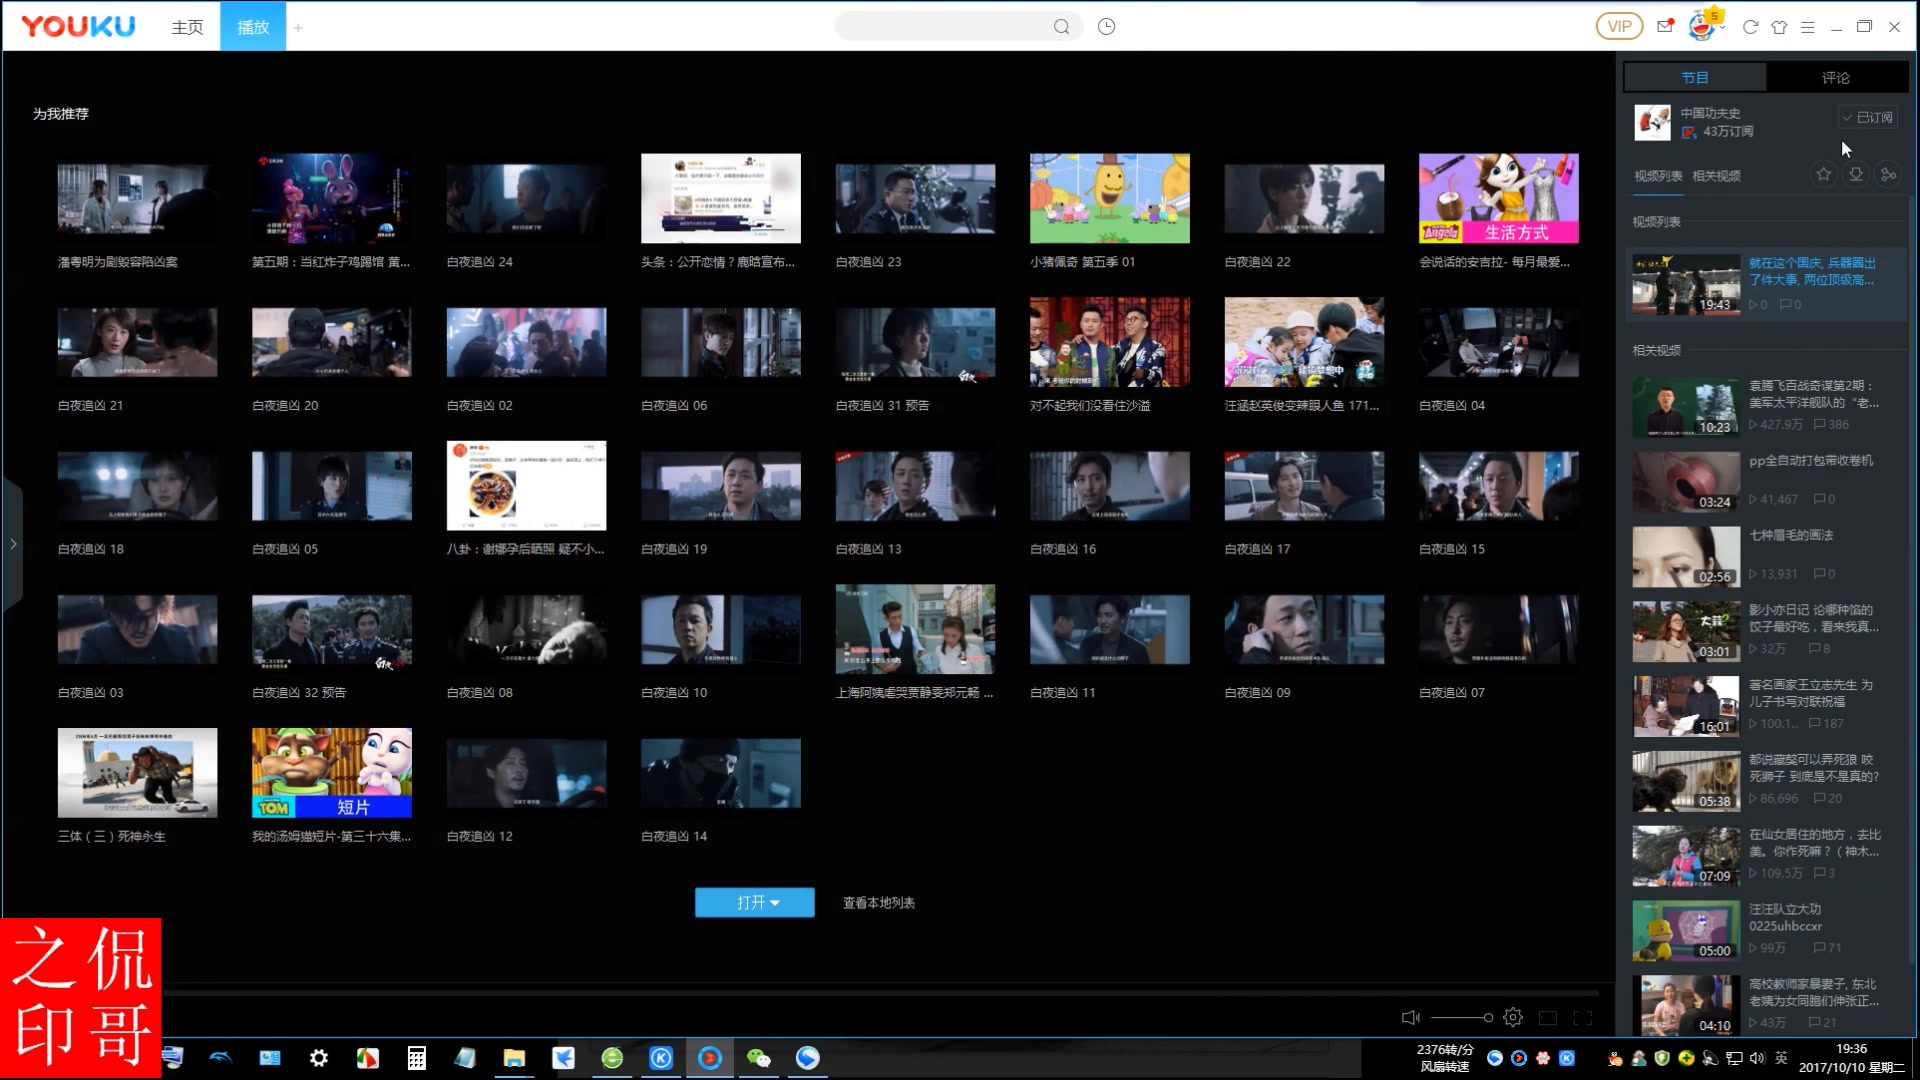Viewport: 1920px width, 1080px height.
Task: Open watch history clock icon
Action: 1106,27
